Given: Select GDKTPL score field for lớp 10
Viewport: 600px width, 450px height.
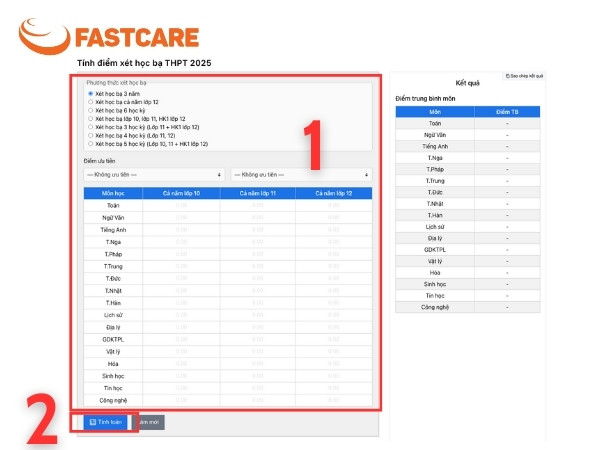Looking at the screenshot, I should [x=181, y=339].
